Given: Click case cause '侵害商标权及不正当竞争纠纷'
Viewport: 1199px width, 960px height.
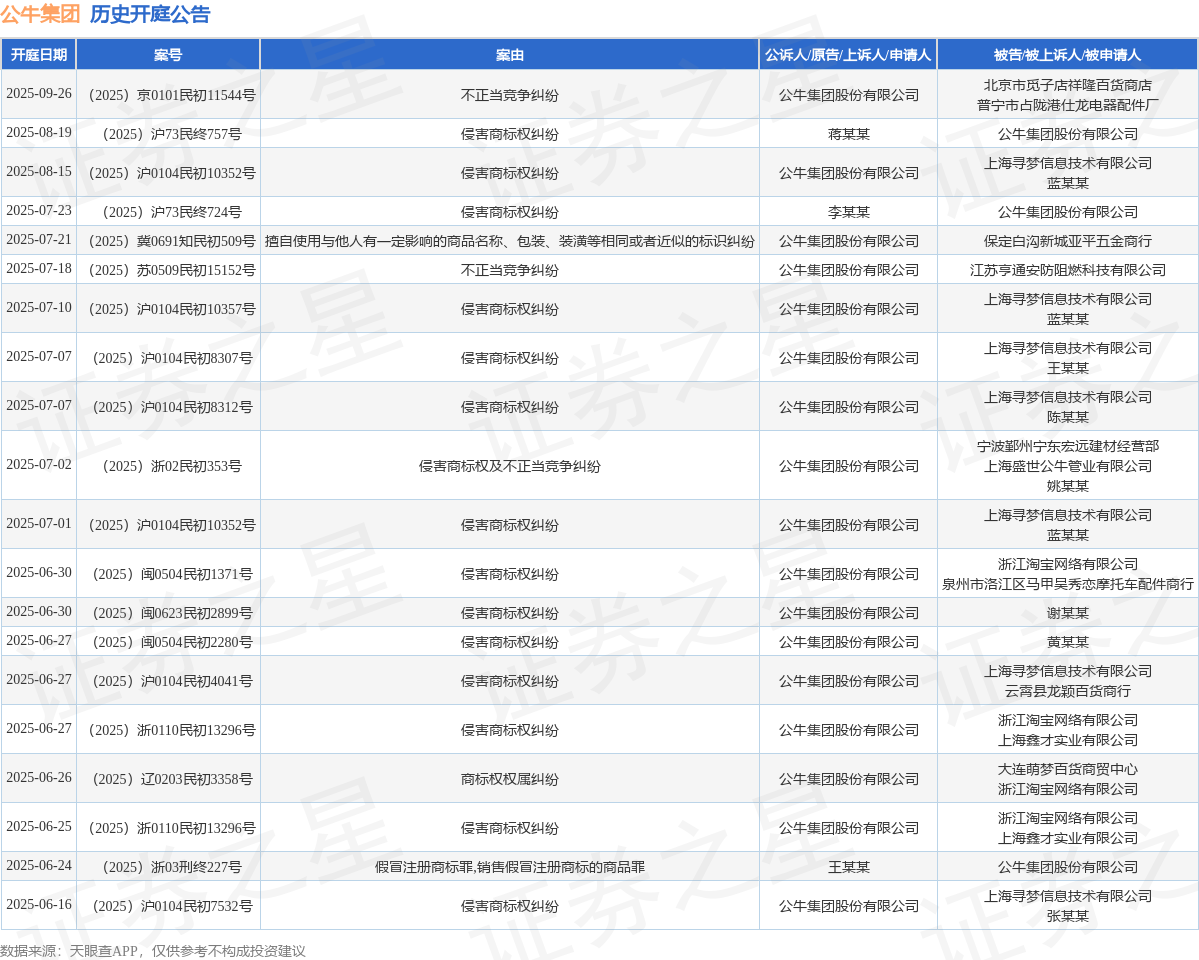Looking at the screenshot, I should click(x=510, y=466).
